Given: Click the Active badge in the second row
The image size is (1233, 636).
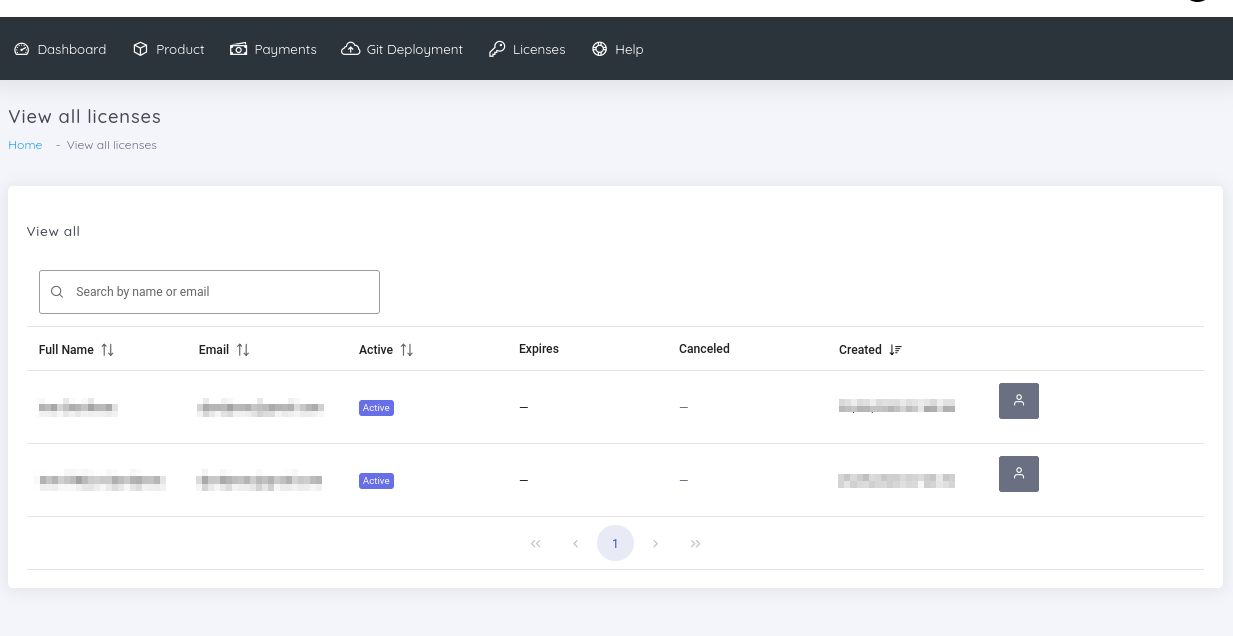Looking at the screenshot, I should [x=376, y=481].
